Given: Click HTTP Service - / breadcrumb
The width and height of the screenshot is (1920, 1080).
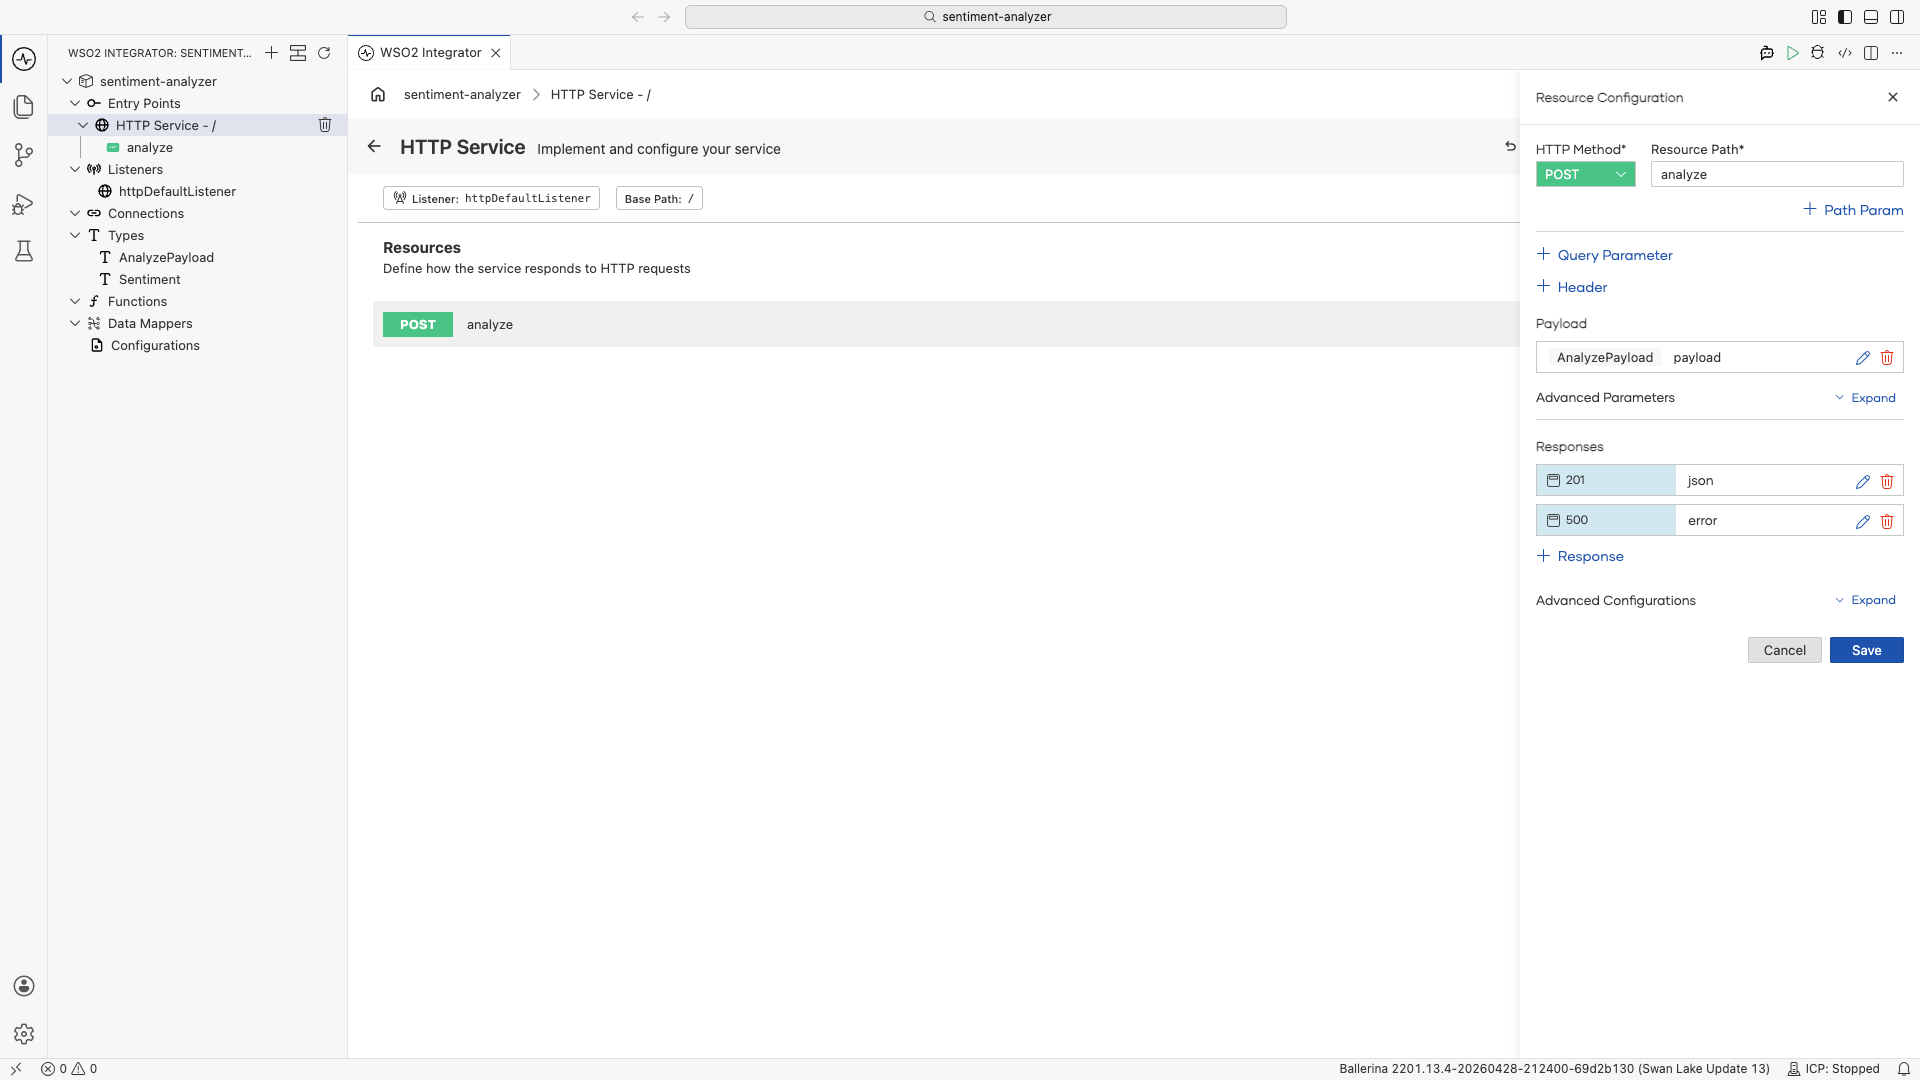Looking at the screenshot, I should (x=600, y=94).
